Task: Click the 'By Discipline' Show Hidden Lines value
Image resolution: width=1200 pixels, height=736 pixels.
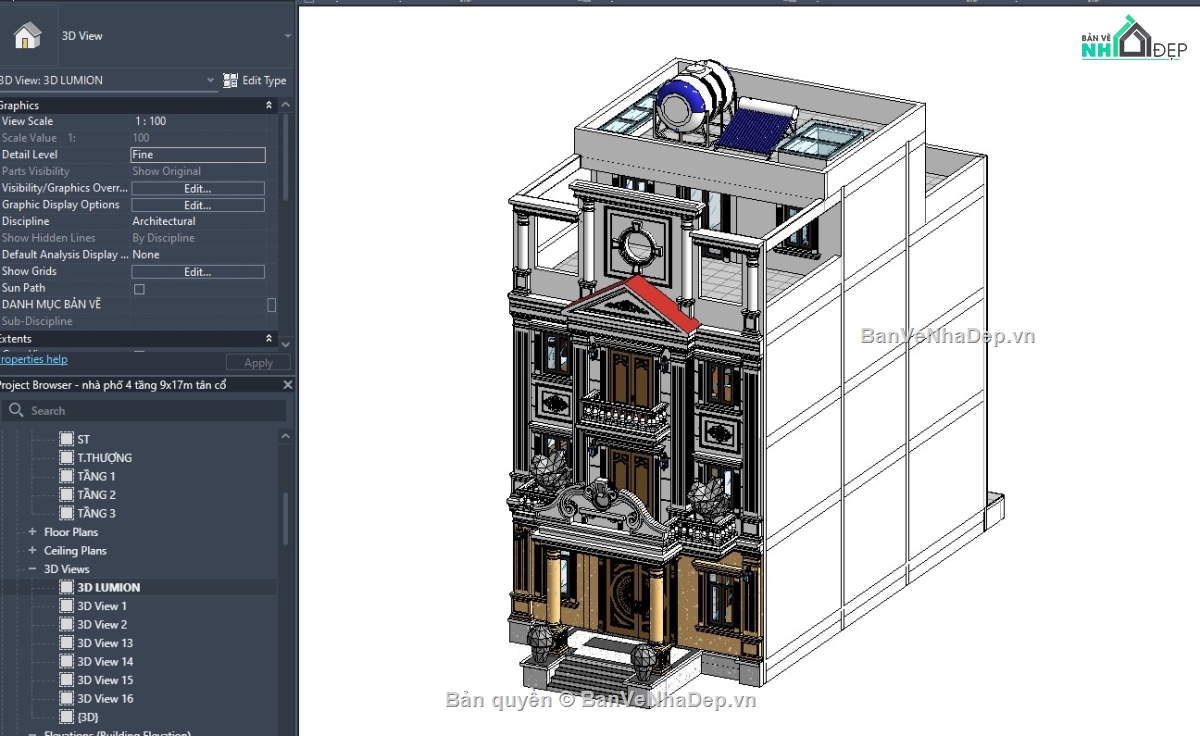Action: coord(163,238)
